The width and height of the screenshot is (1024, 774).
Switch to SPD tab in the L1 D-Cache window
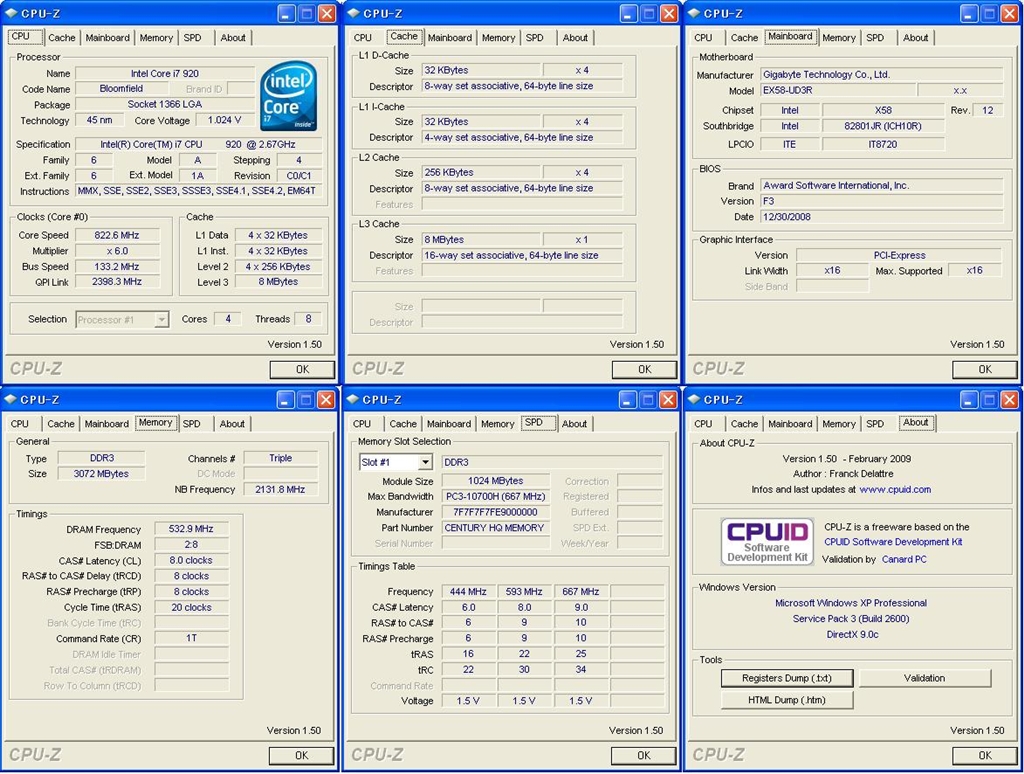535,38
